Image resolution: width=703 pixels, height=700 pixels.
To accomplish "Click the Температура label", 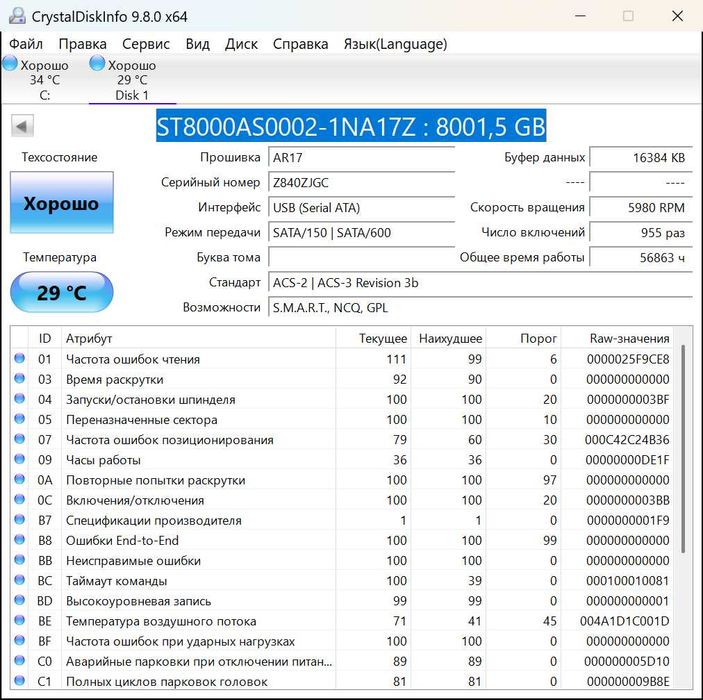I will 60,257.
